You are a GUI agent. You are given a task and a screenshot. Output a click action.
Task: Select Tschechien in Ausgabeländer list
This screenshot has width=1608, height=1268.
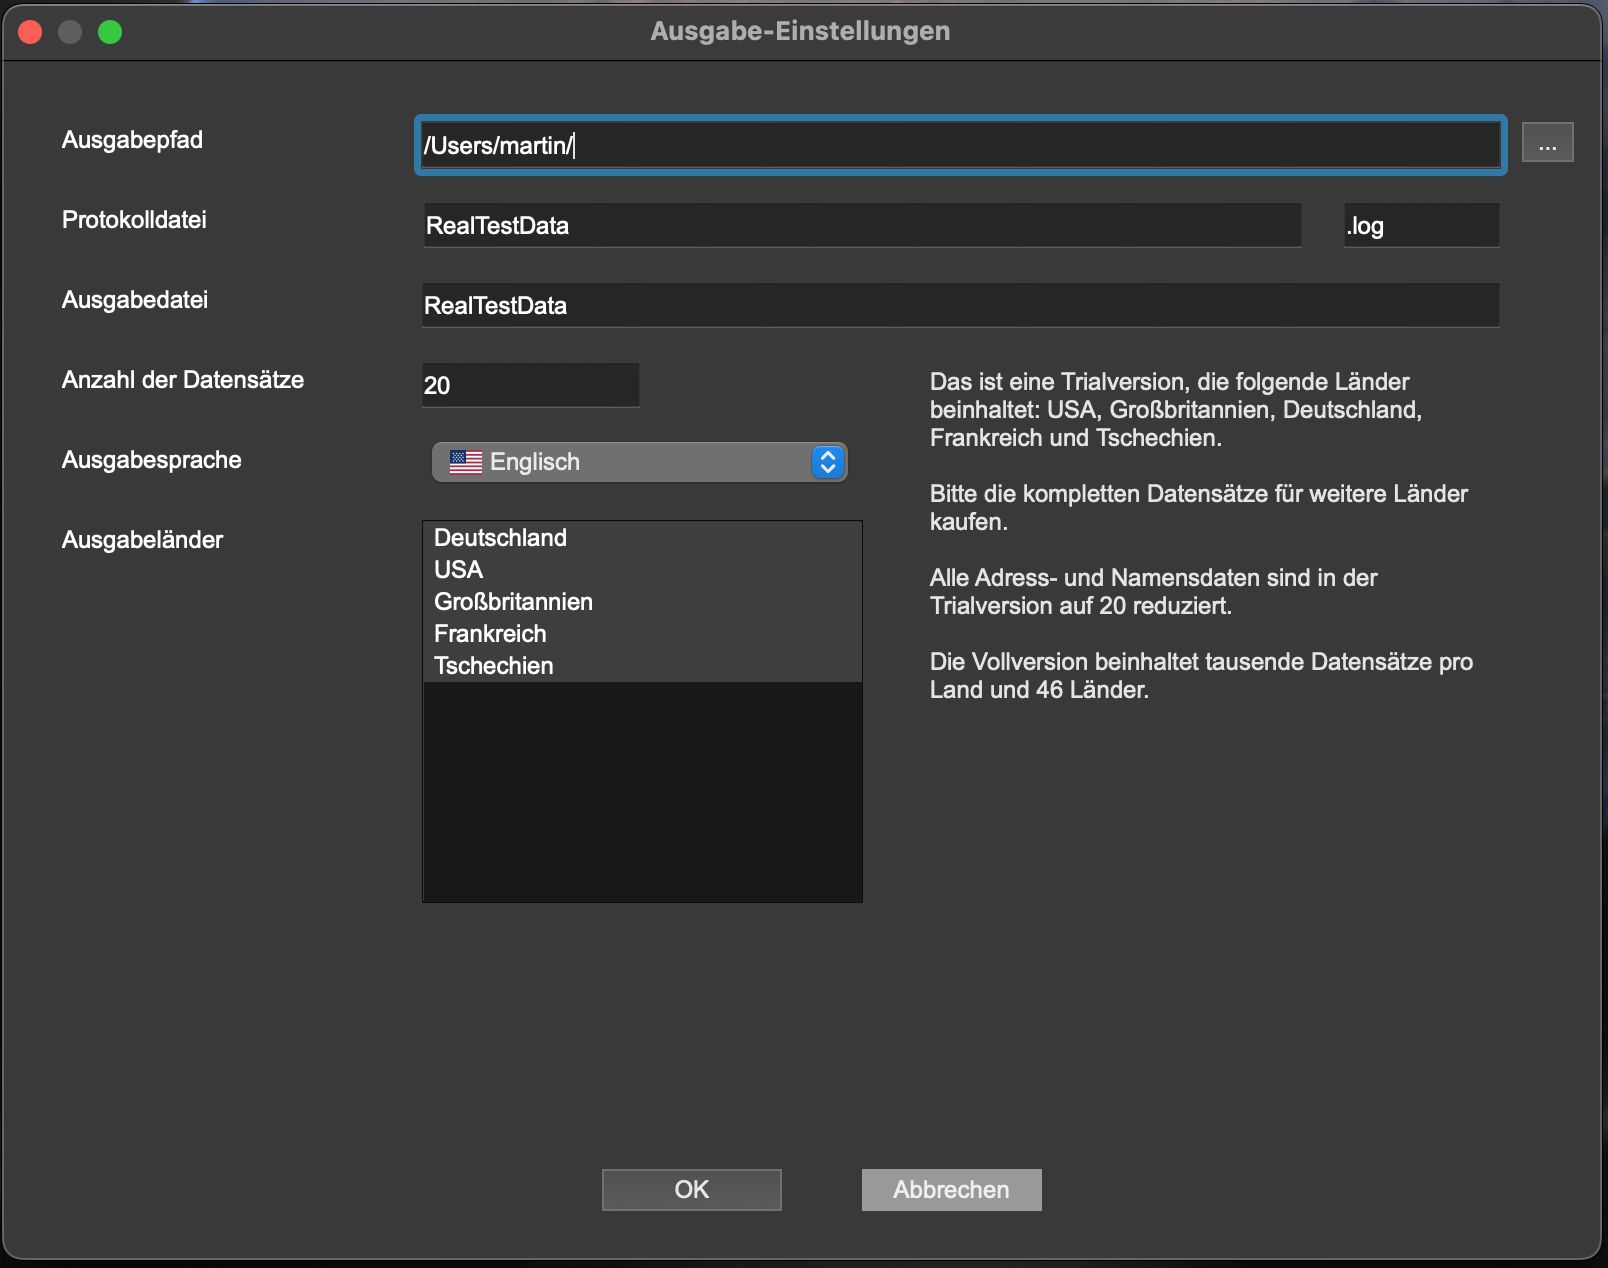coord(642,666)
